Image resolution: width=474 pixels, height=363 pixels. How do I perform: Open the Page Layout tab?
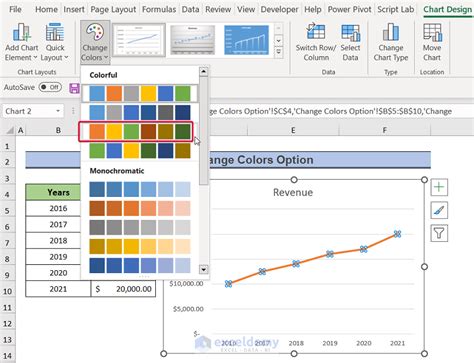(113, 9)
